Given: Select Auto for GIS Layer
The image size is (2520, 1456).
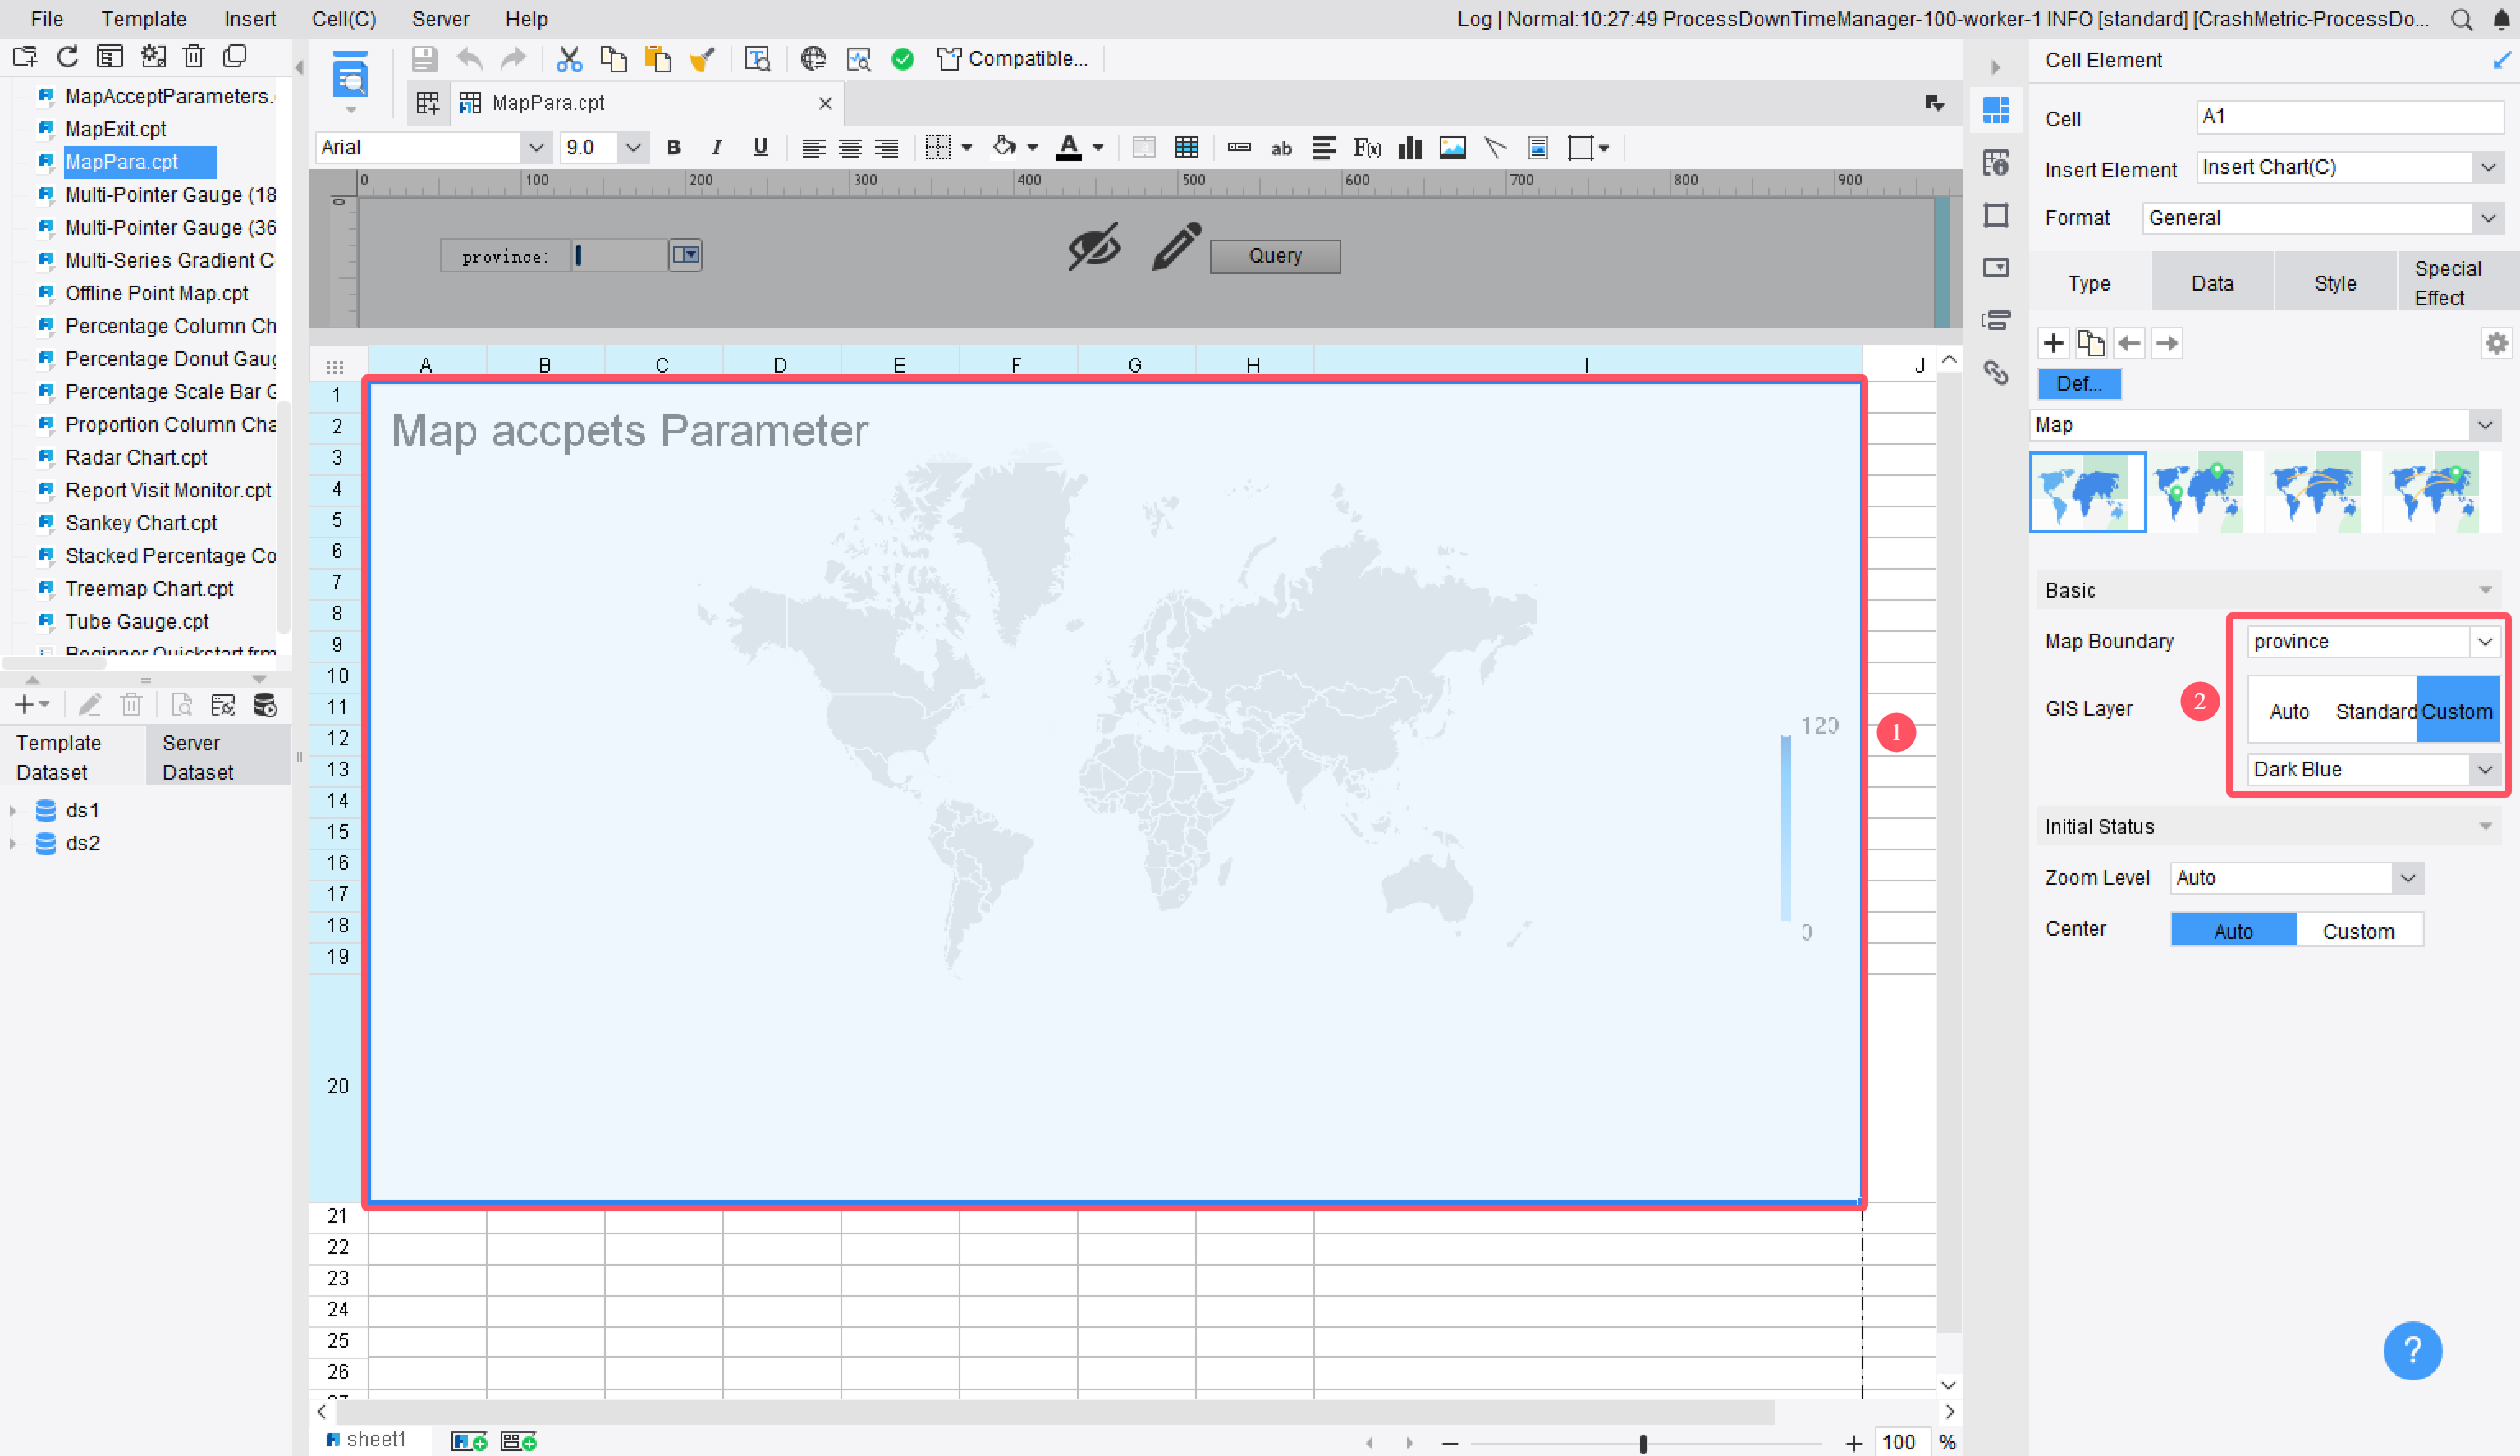Looking at the screenshot, I should (2289, 711).
